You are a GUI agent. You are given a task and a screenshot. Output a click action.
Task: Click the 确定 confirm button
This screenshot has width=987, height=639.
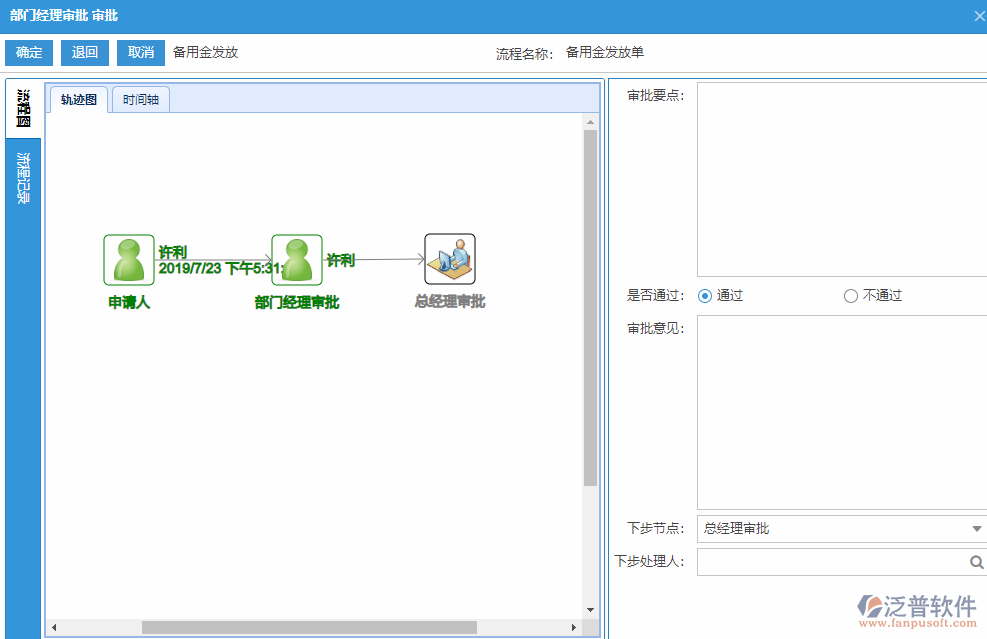point(28,52)
